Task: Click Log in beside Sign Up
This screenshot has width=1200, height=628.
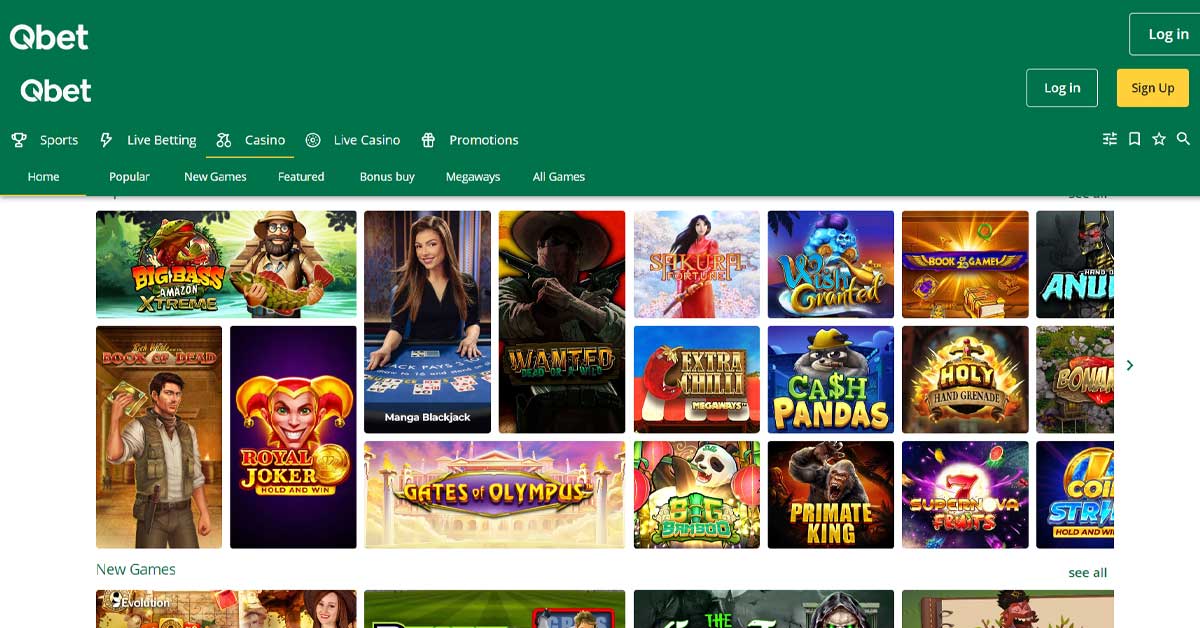Action: click(1062, 88)
